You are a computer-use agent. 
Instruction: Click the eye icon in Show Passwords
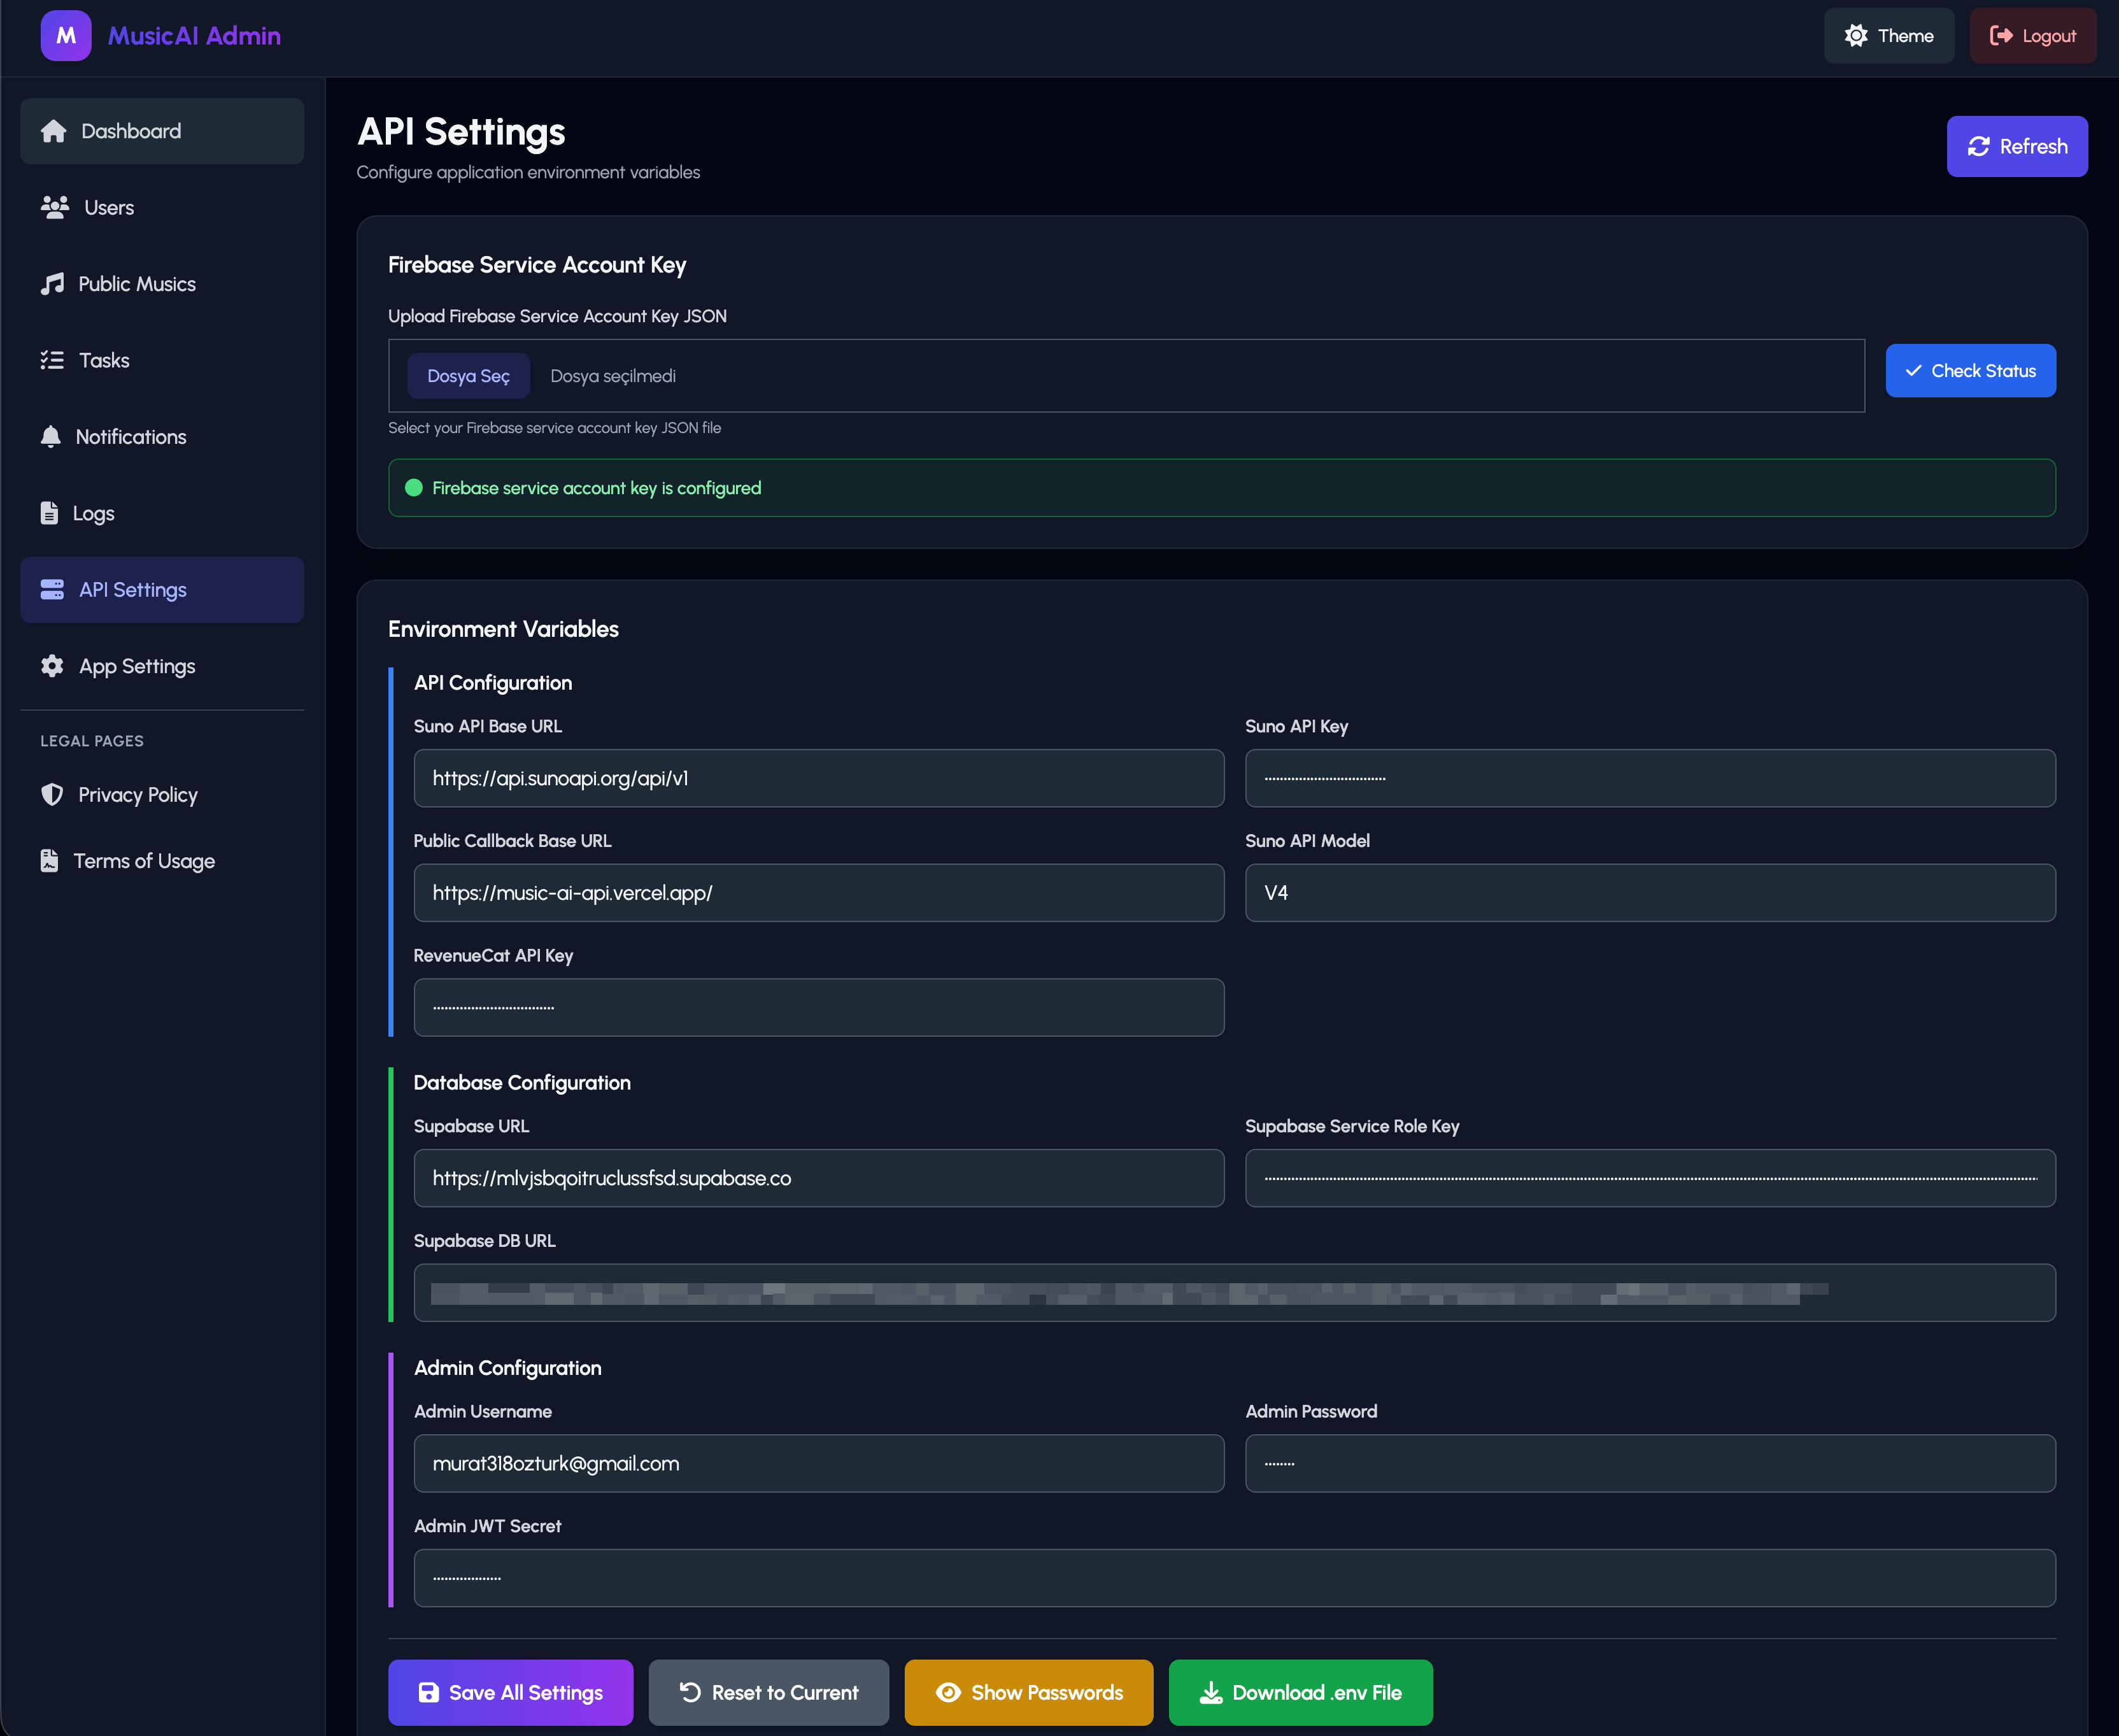tap(948, 1693)
